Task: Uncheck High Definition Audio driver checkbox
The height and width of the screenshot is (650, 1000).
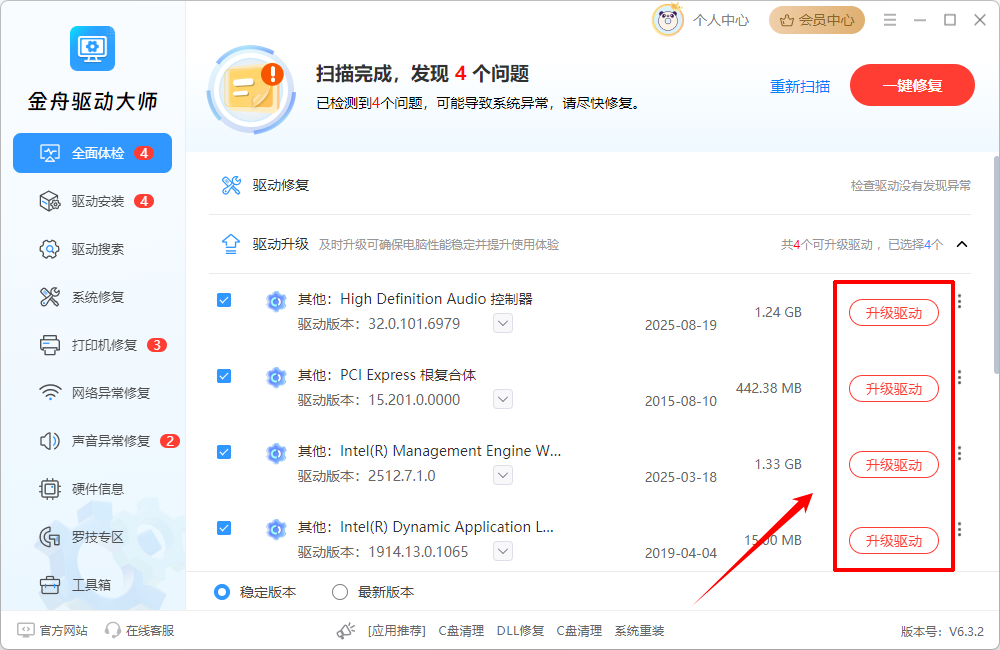Action: [224, 300]
